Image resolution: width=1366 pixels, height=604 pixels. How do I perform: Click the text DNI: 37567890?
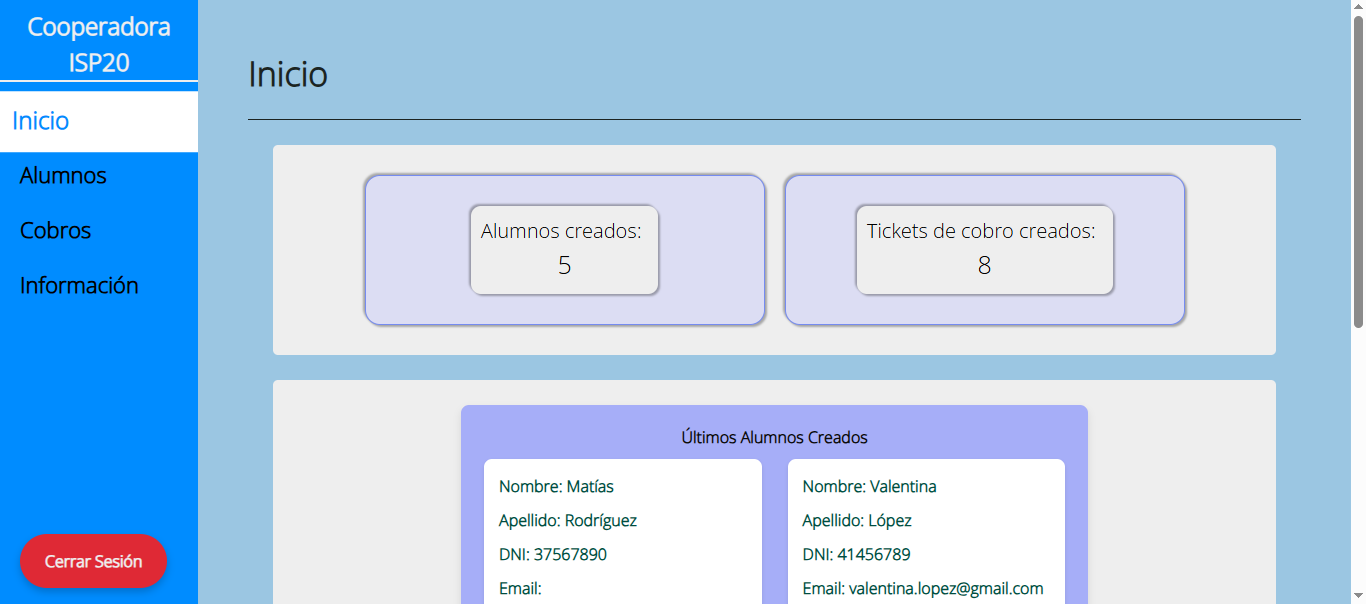pyautogui.click(x=553, y=555)
